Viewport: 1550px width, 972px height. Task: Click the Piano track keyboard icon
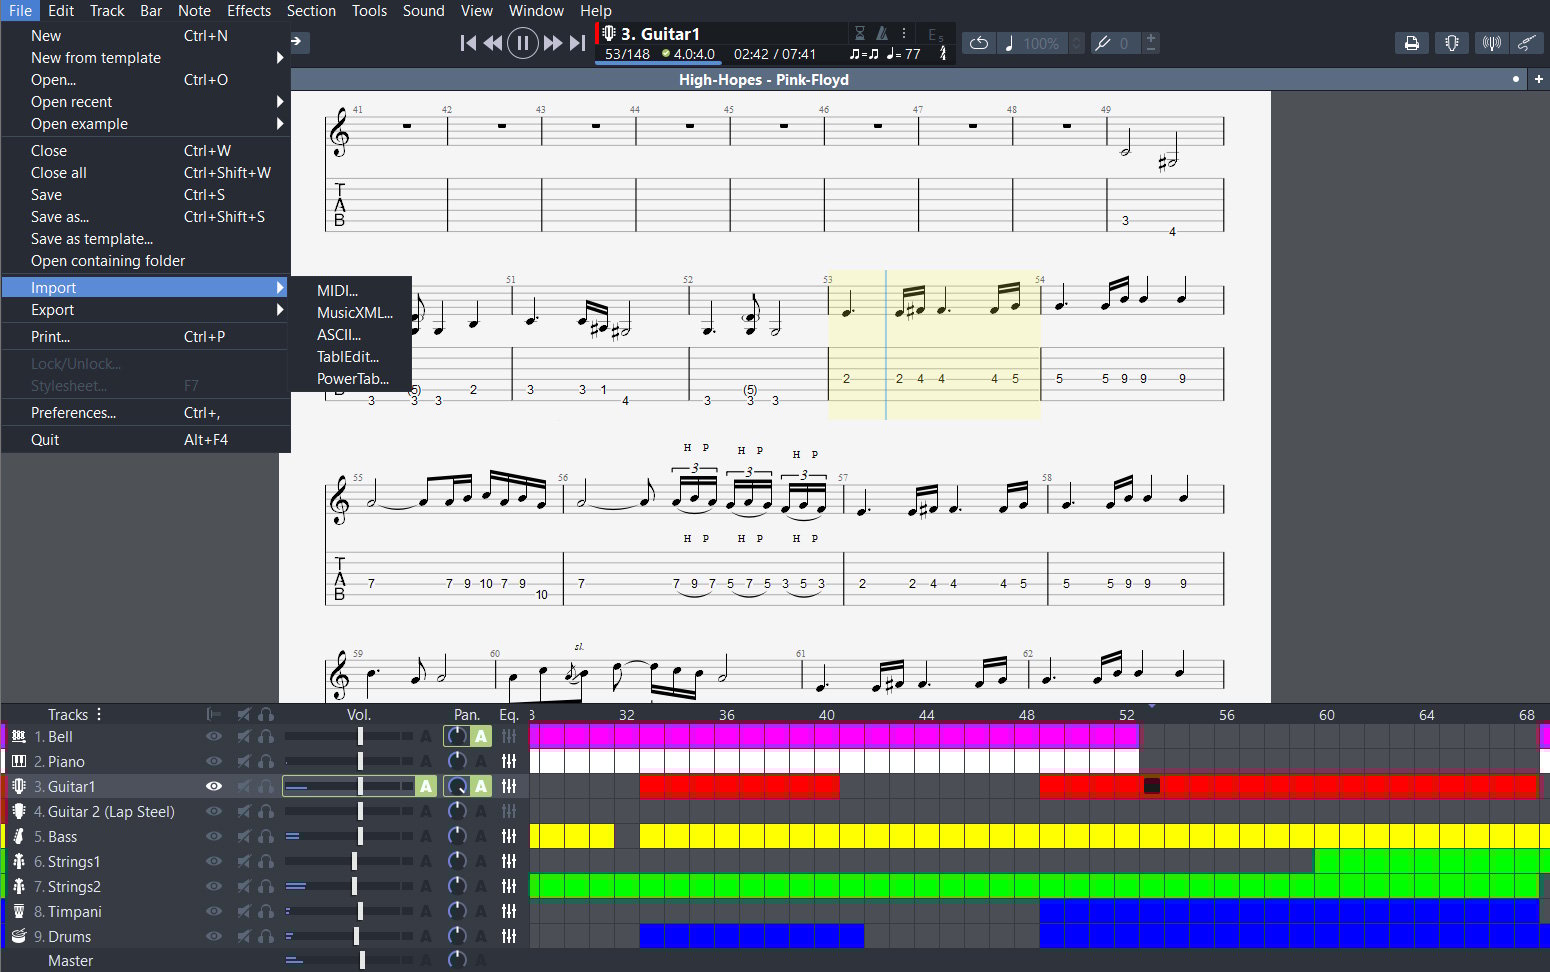(x=18, y=761)
